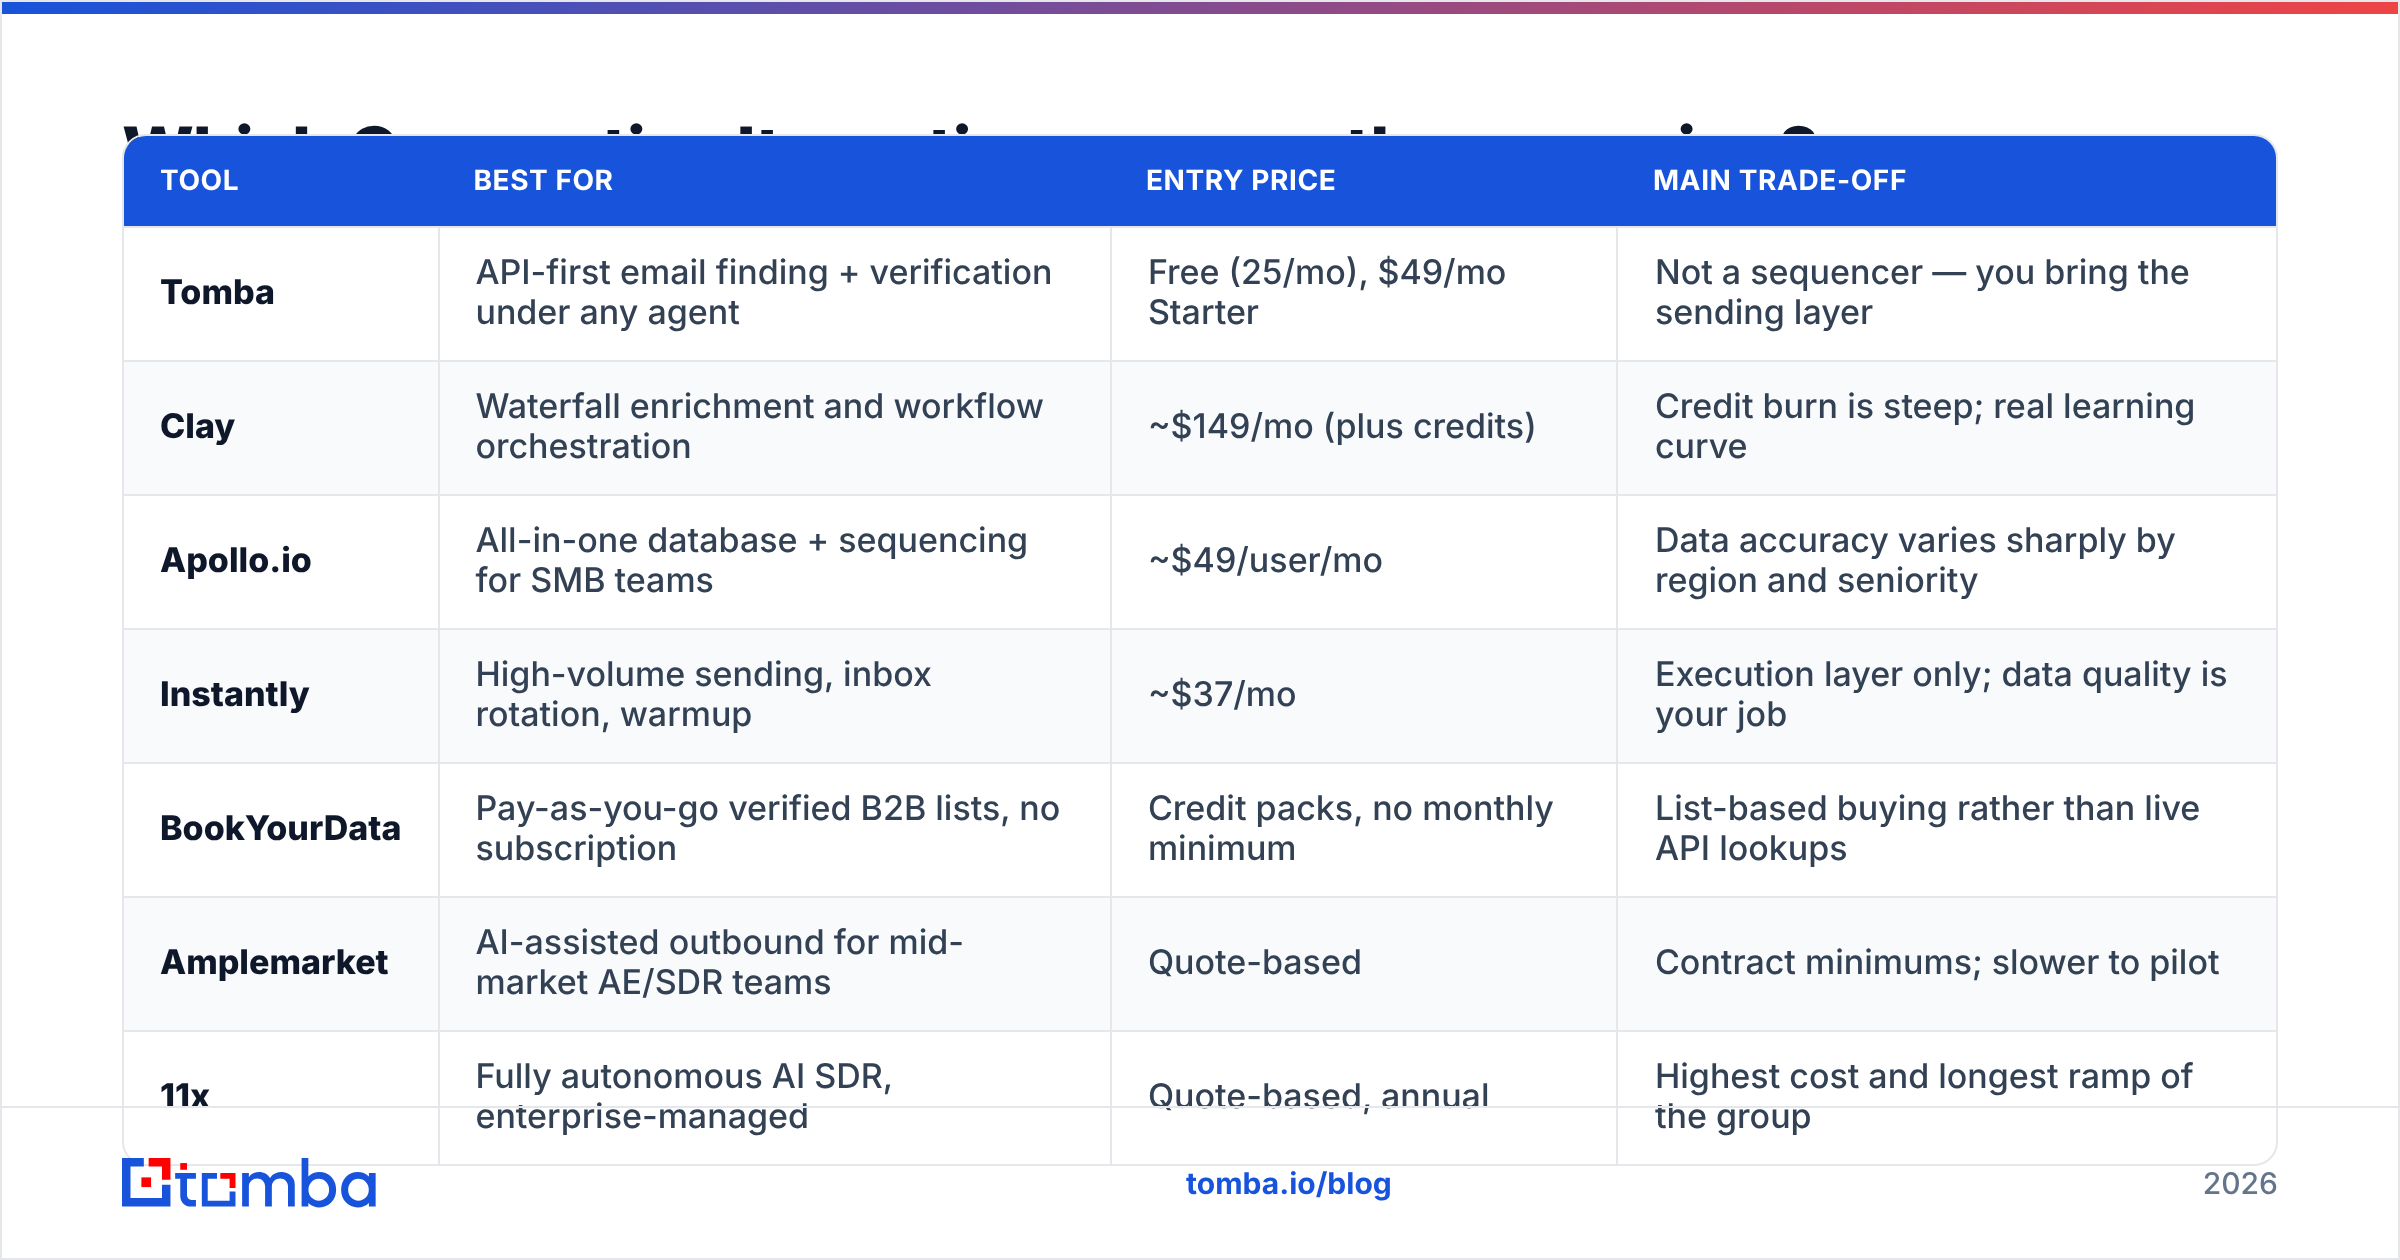Select the Instantly tool name cell
The image size is (2400, 1260).
click(x=281, y=695)
